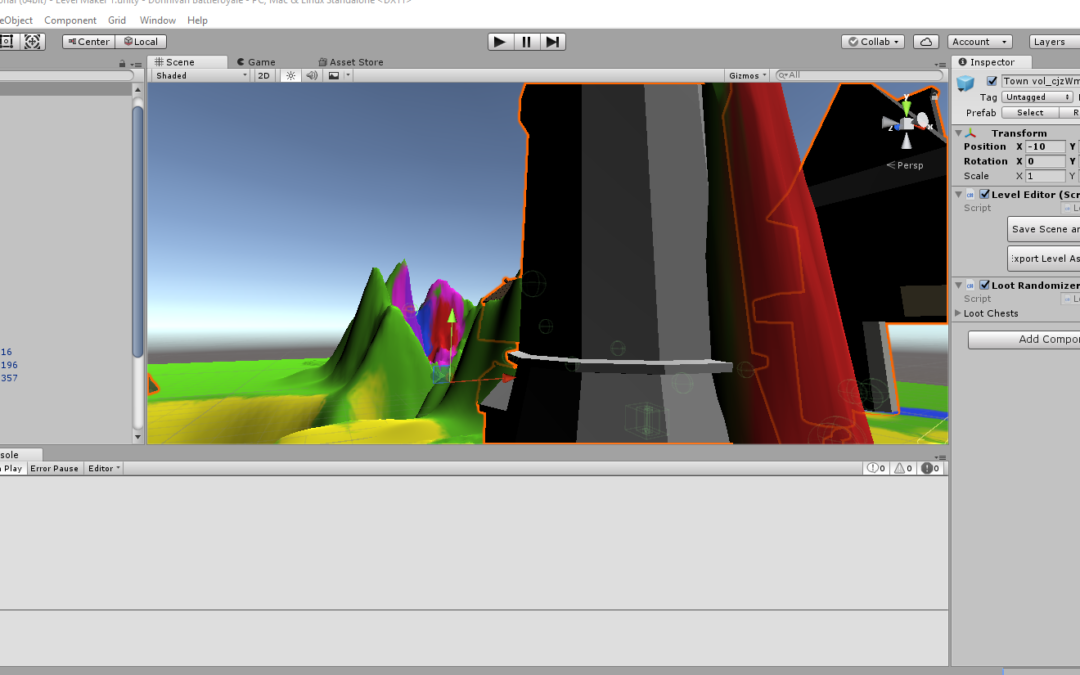
Task: Click the object name field Town vol
Action: pyautogui.click(x=1040, y=81)
